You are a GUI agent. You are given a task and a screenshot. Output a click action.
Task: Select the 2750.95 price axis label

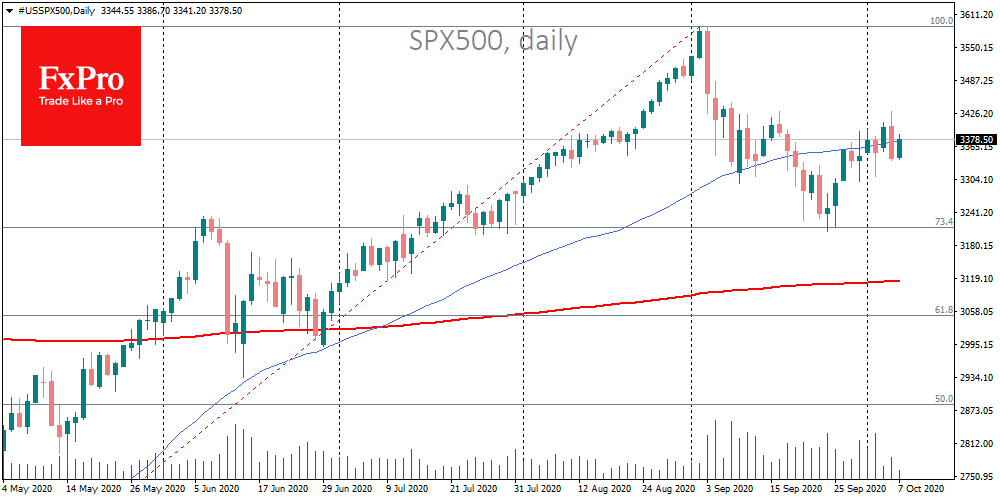click(976, 476)
